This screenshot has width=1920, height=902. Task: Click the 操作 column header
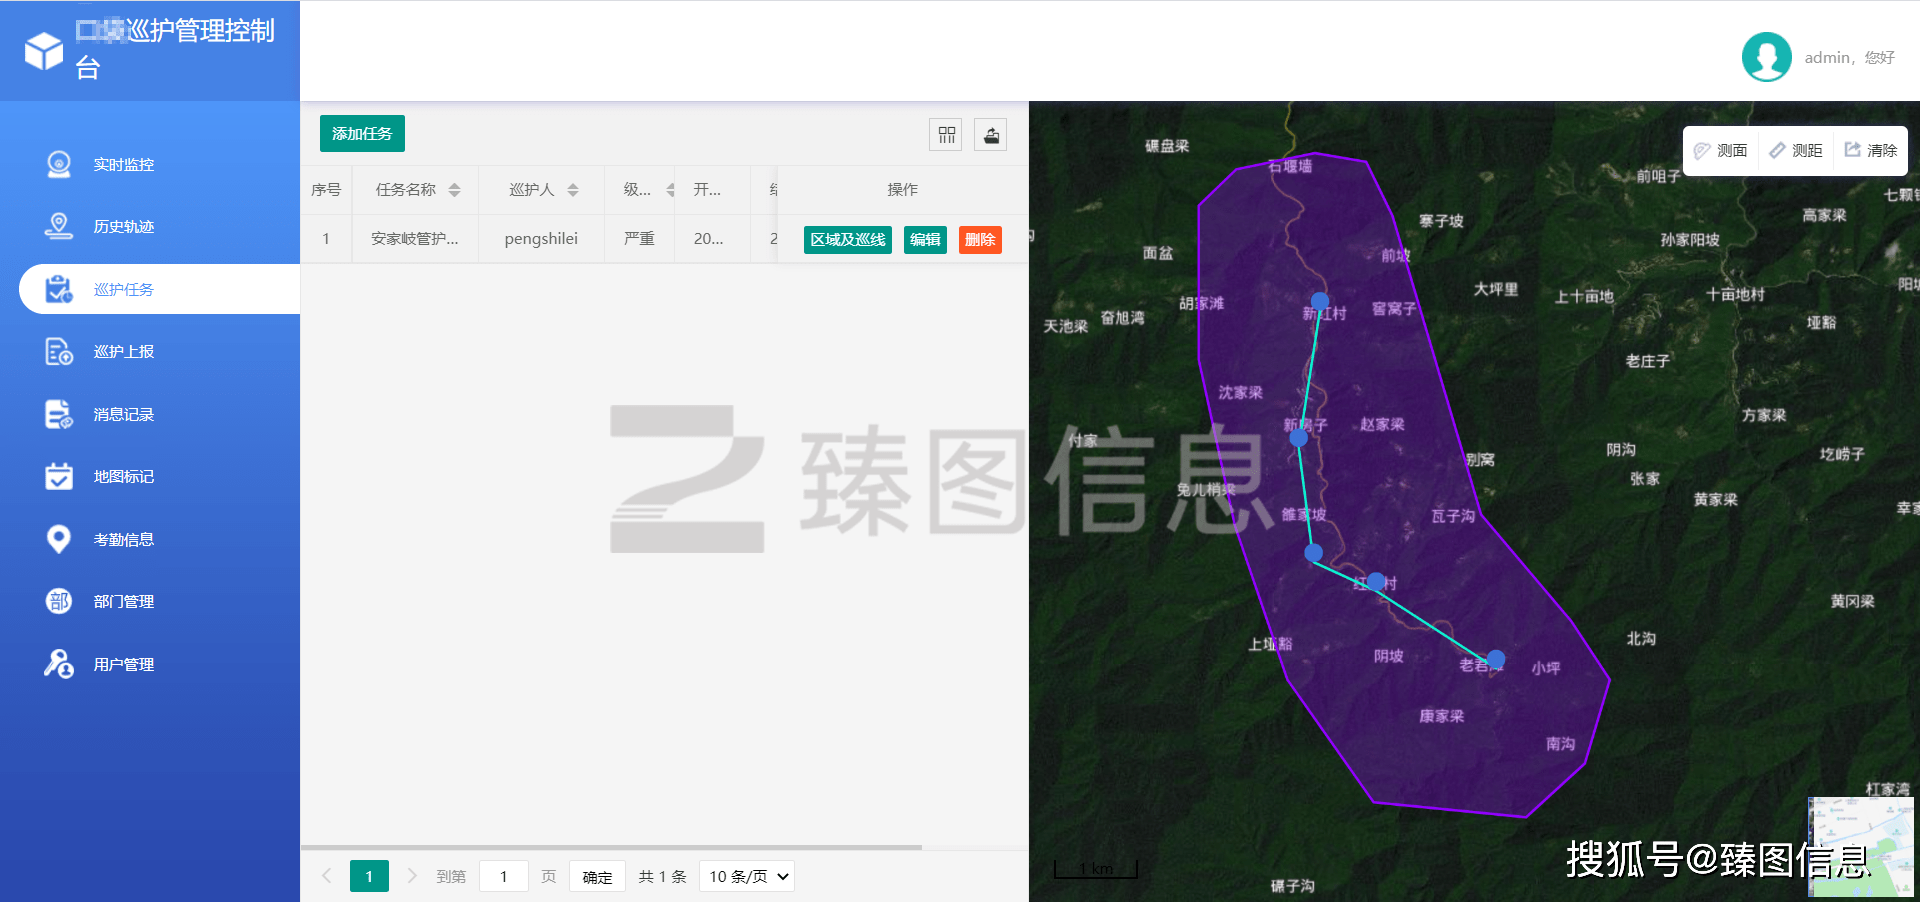coord(902,190)
